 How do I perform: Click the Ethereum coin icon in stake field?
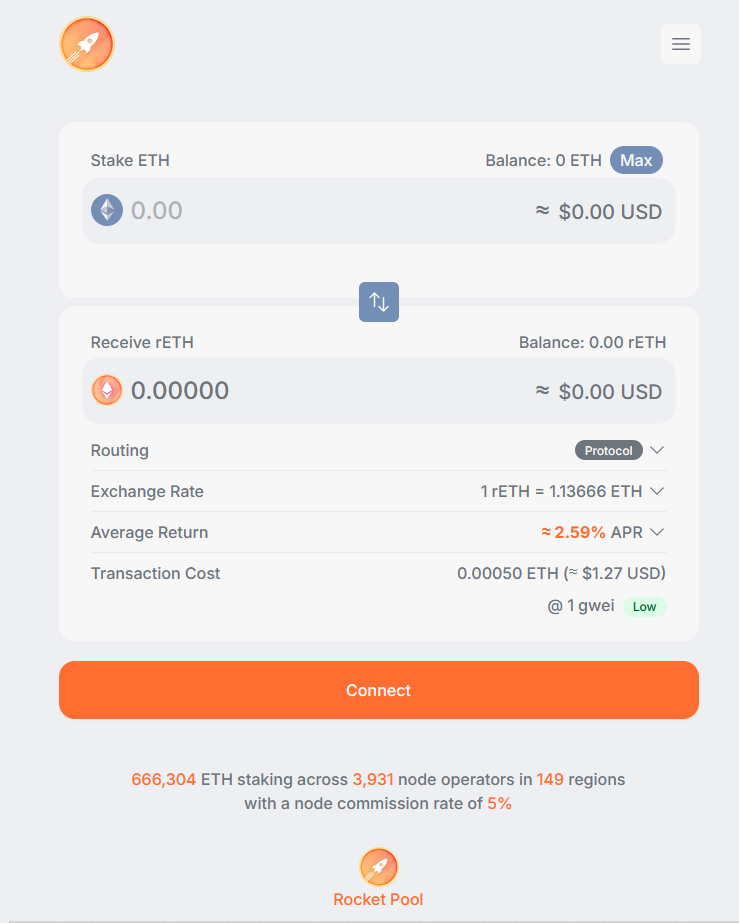(x=107, y=210)
